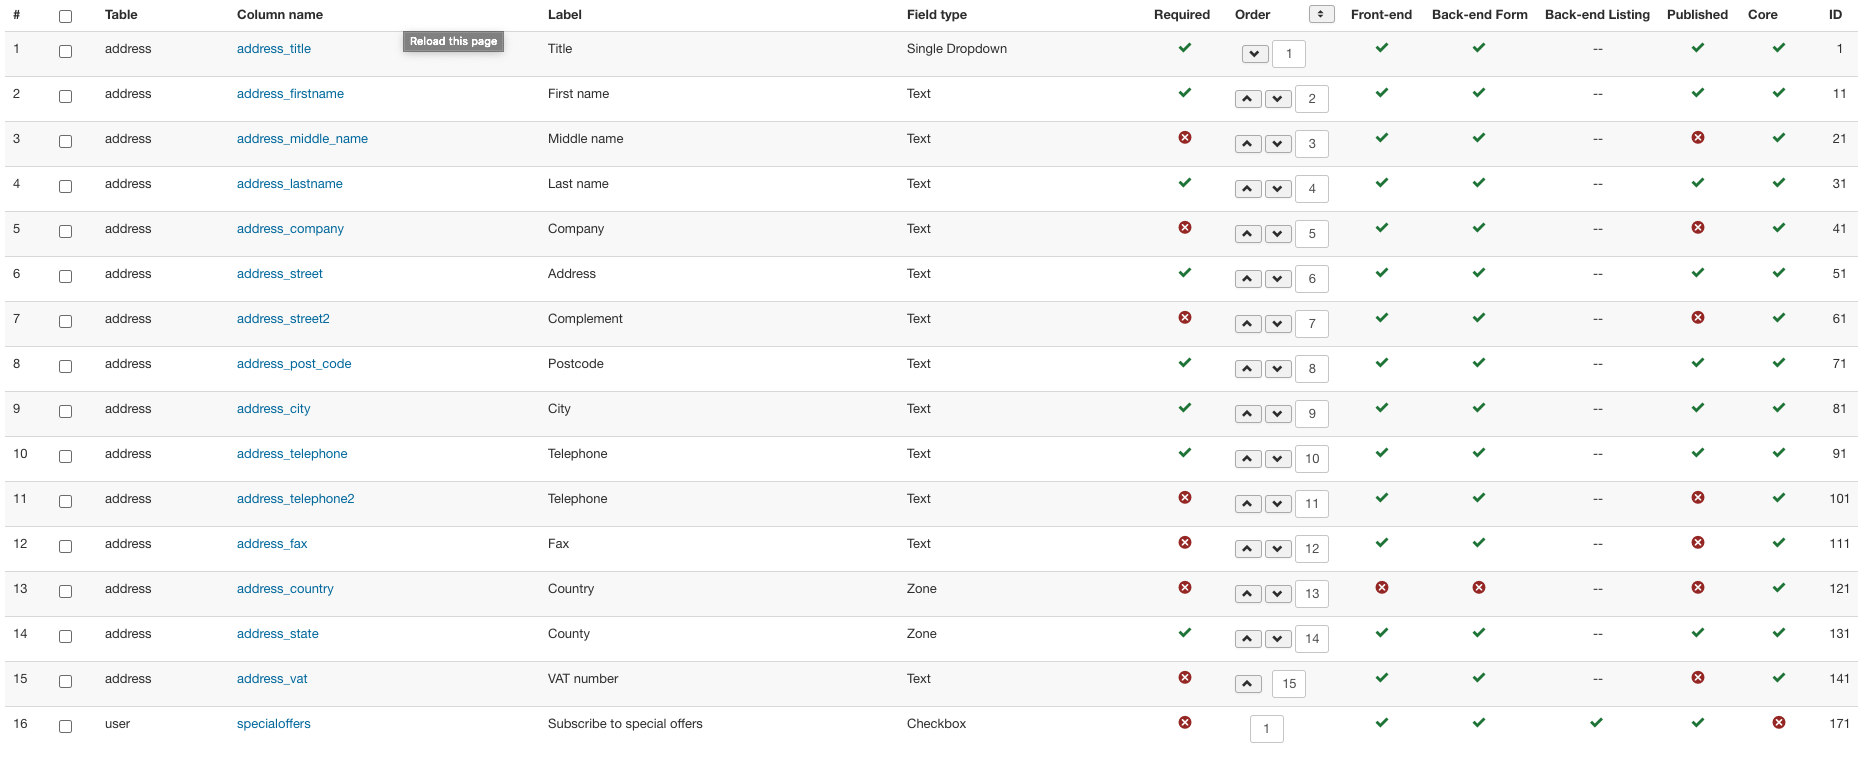
Task: Edit the order number for address_state
Action: pyautogui.click(x=1311, y=639)
